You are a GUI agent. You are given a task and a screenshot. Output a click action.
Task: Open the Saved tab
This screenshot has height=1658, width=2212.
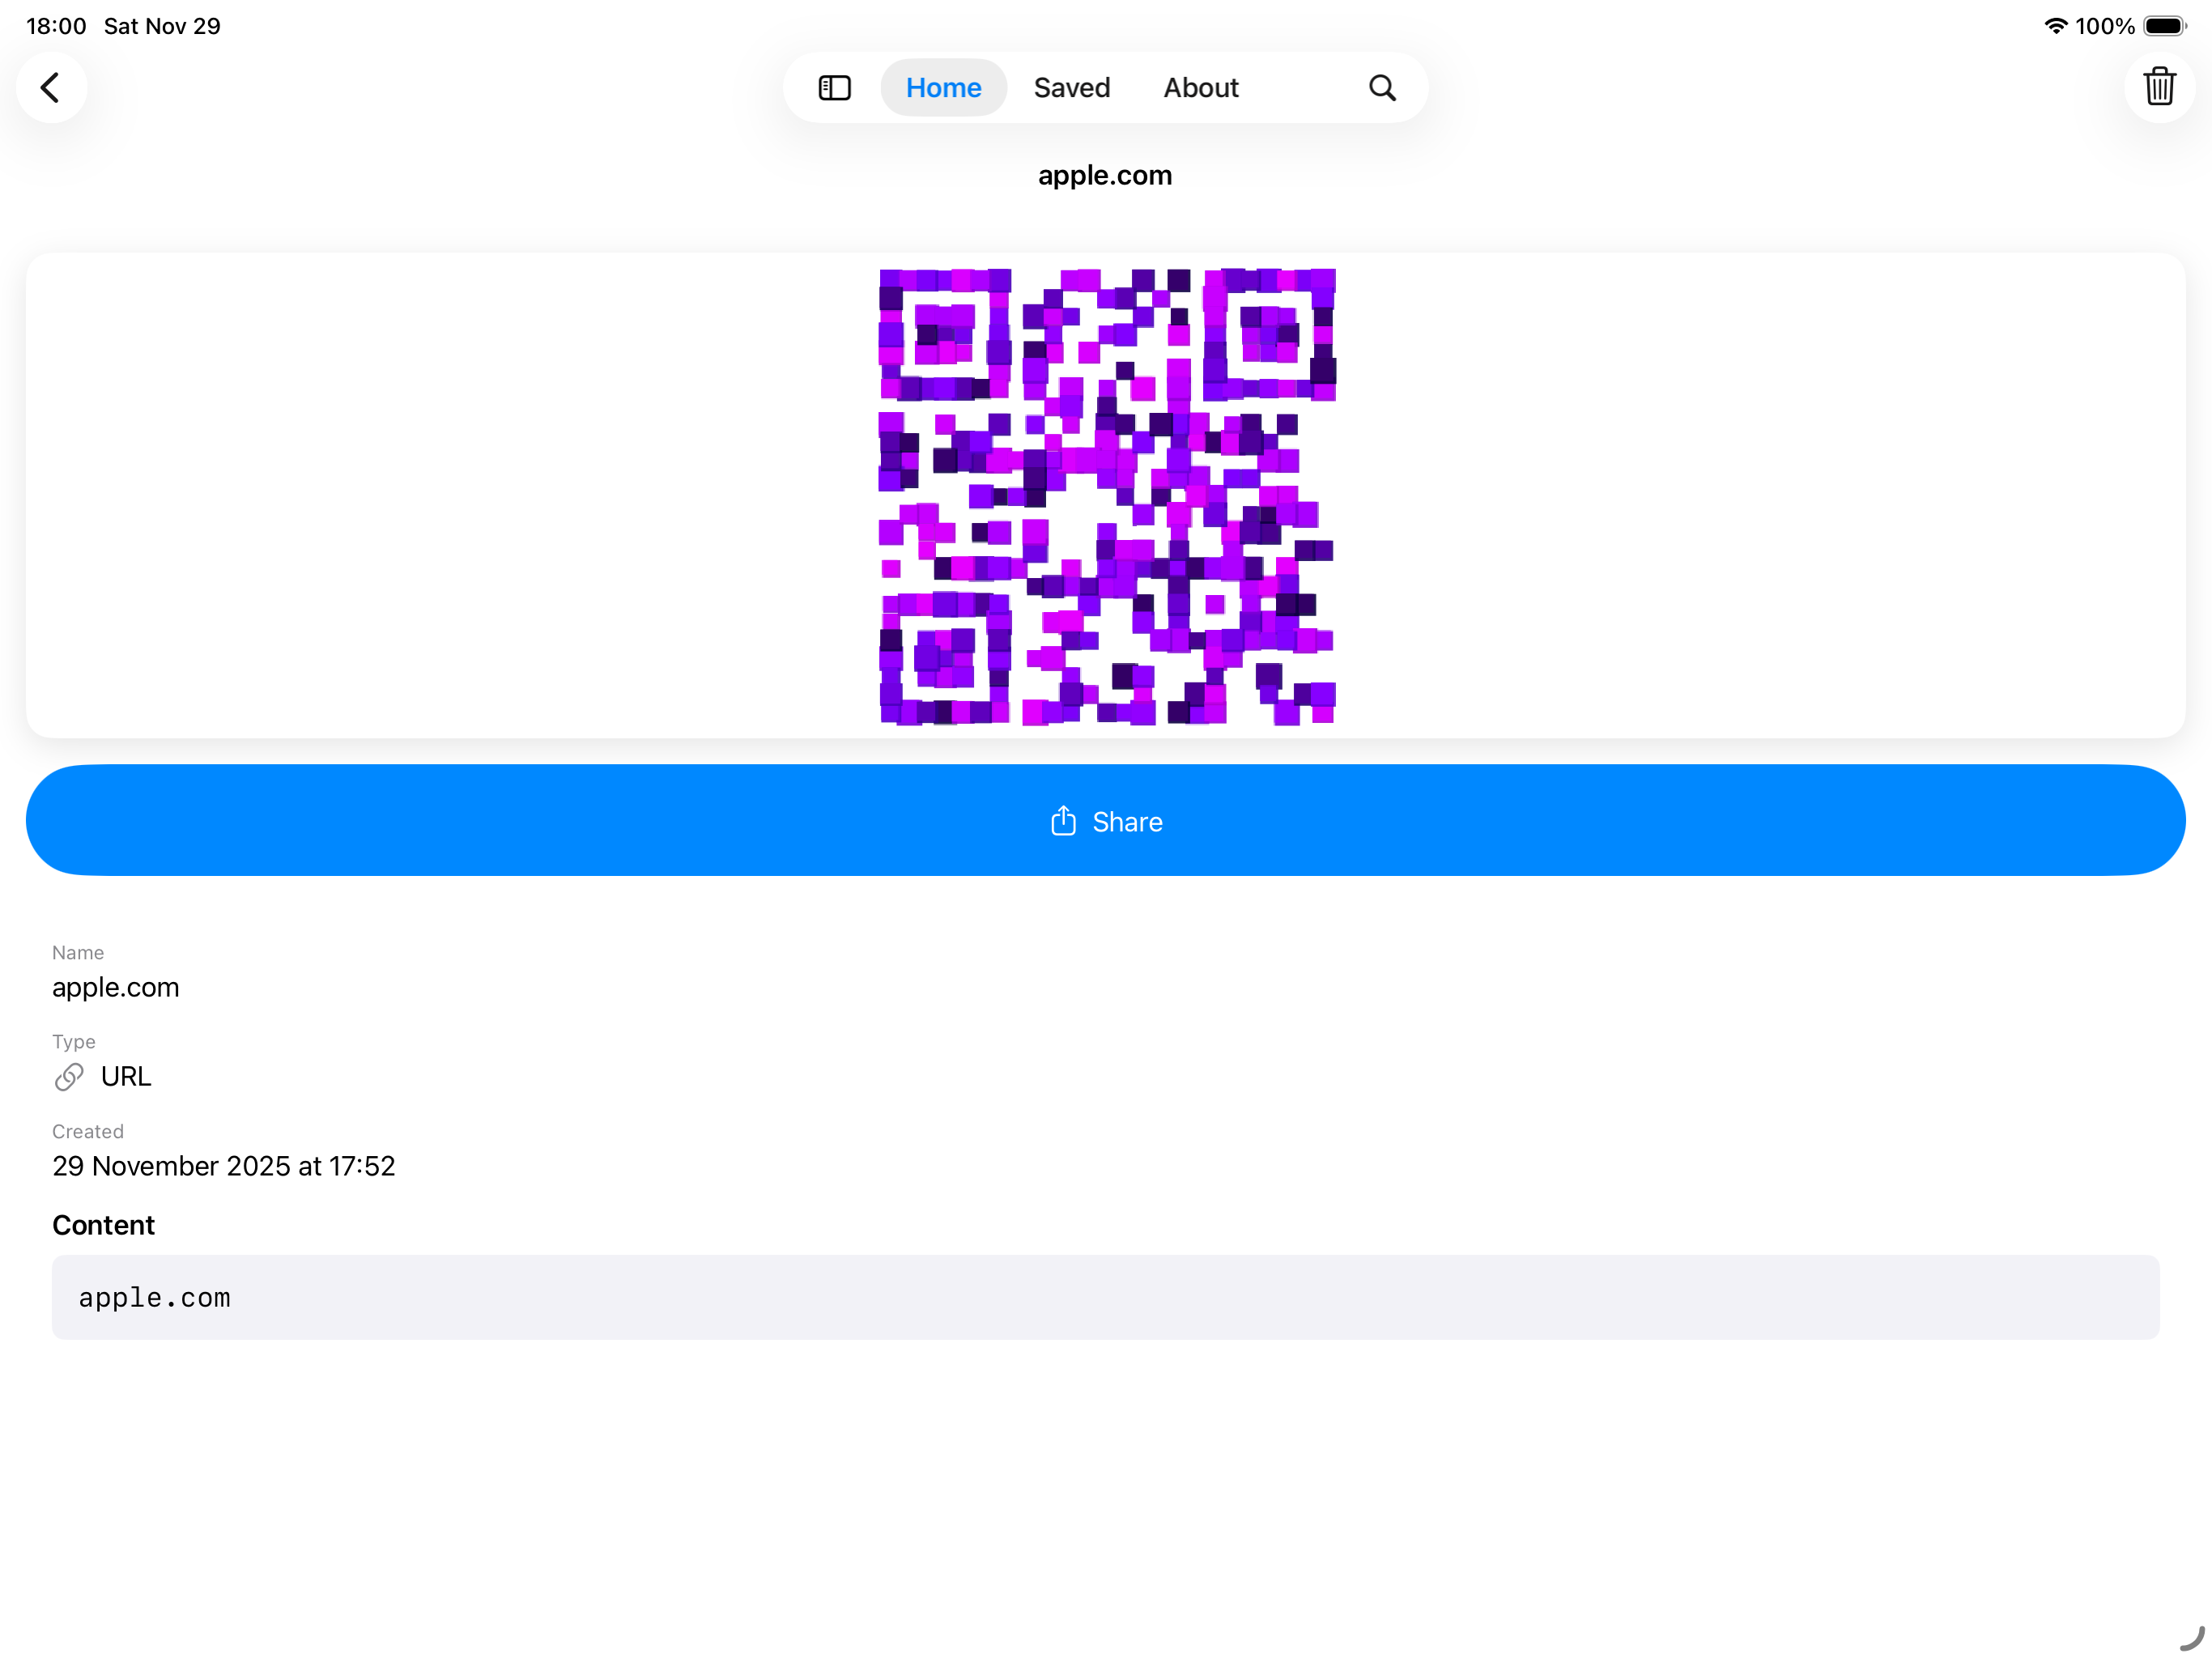point(1071,88)
